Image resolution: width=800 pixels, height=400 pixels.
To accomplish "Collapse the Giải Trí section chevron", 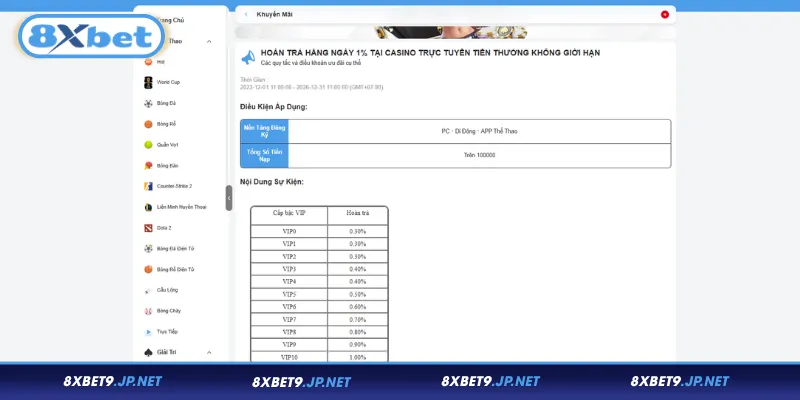I will coord(209,353).
